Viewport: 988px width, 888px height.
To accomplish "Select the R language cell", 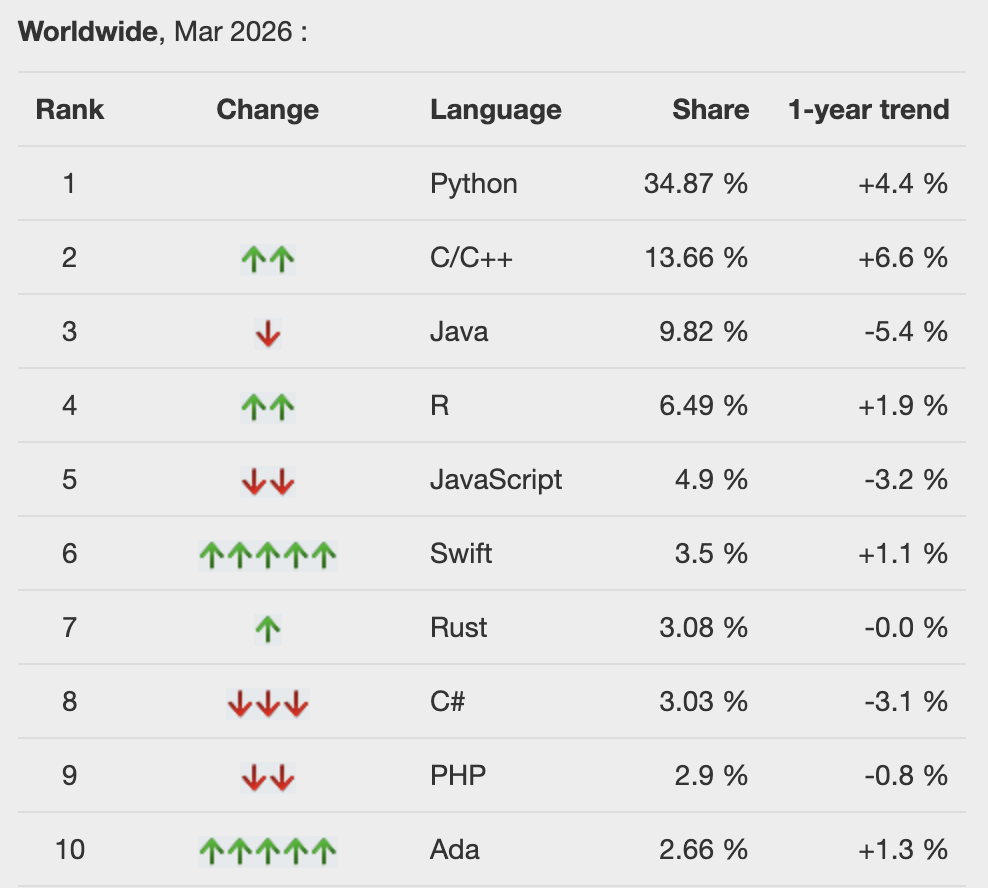I will (440, 406).
